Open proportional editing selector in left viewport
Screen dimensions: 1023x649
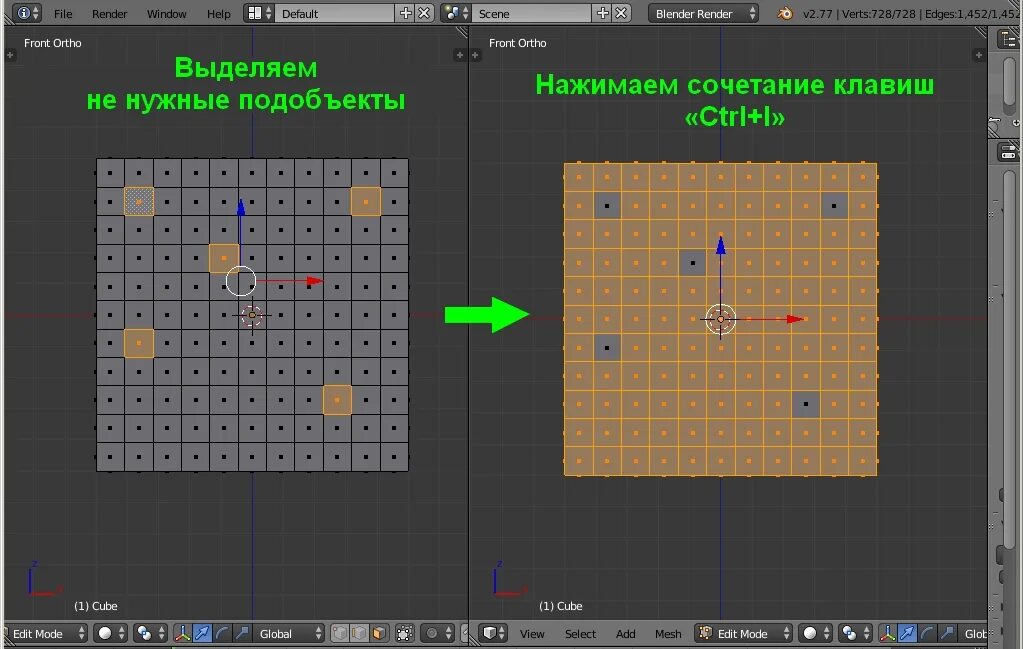[x=437, y=633]
